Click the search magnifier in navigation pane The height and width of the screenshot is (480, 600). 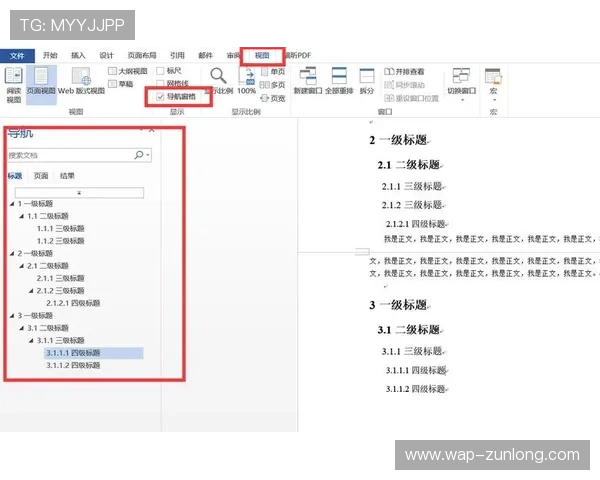tap(139, 155)
